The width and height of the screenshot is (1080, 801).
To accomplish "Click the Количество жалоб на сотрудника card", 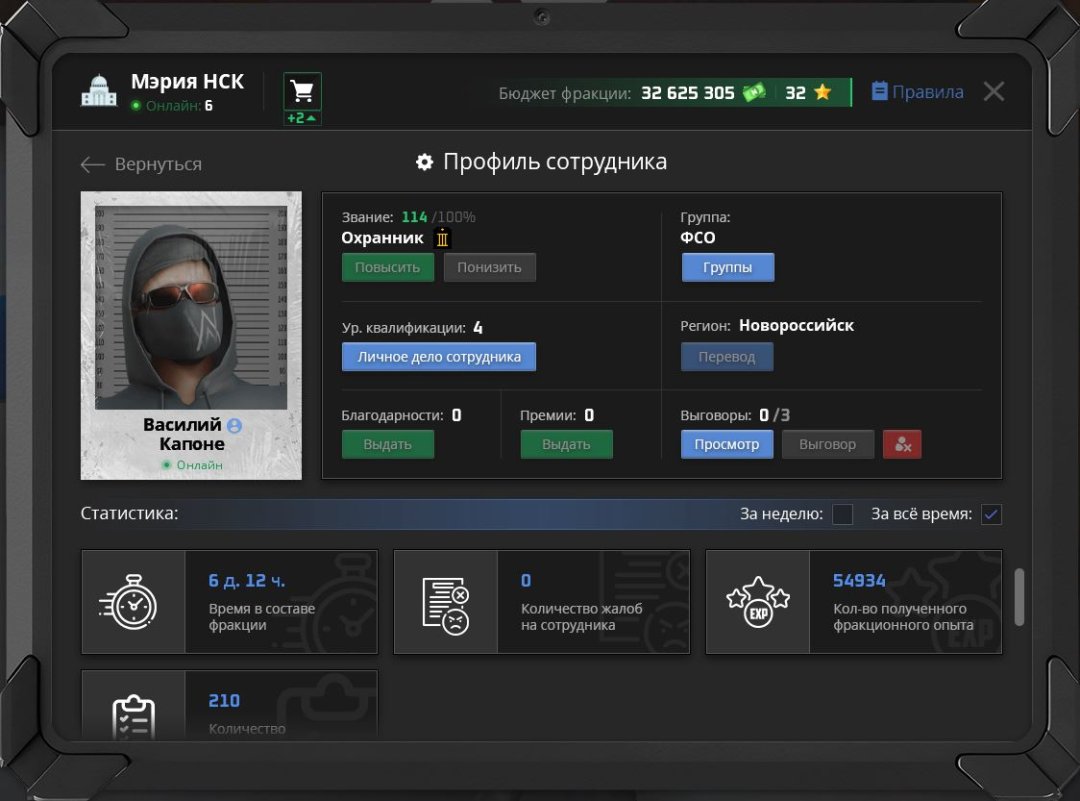I will [541, 601].
